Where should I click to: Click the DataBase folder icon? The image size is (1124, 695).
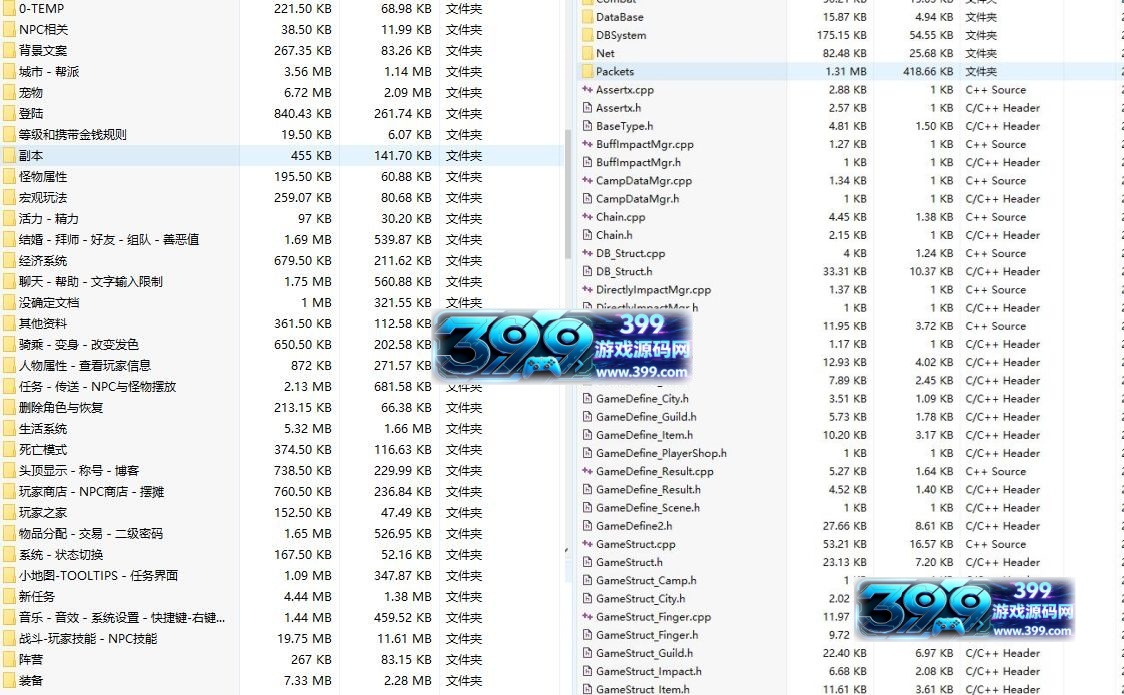(587, 16)
